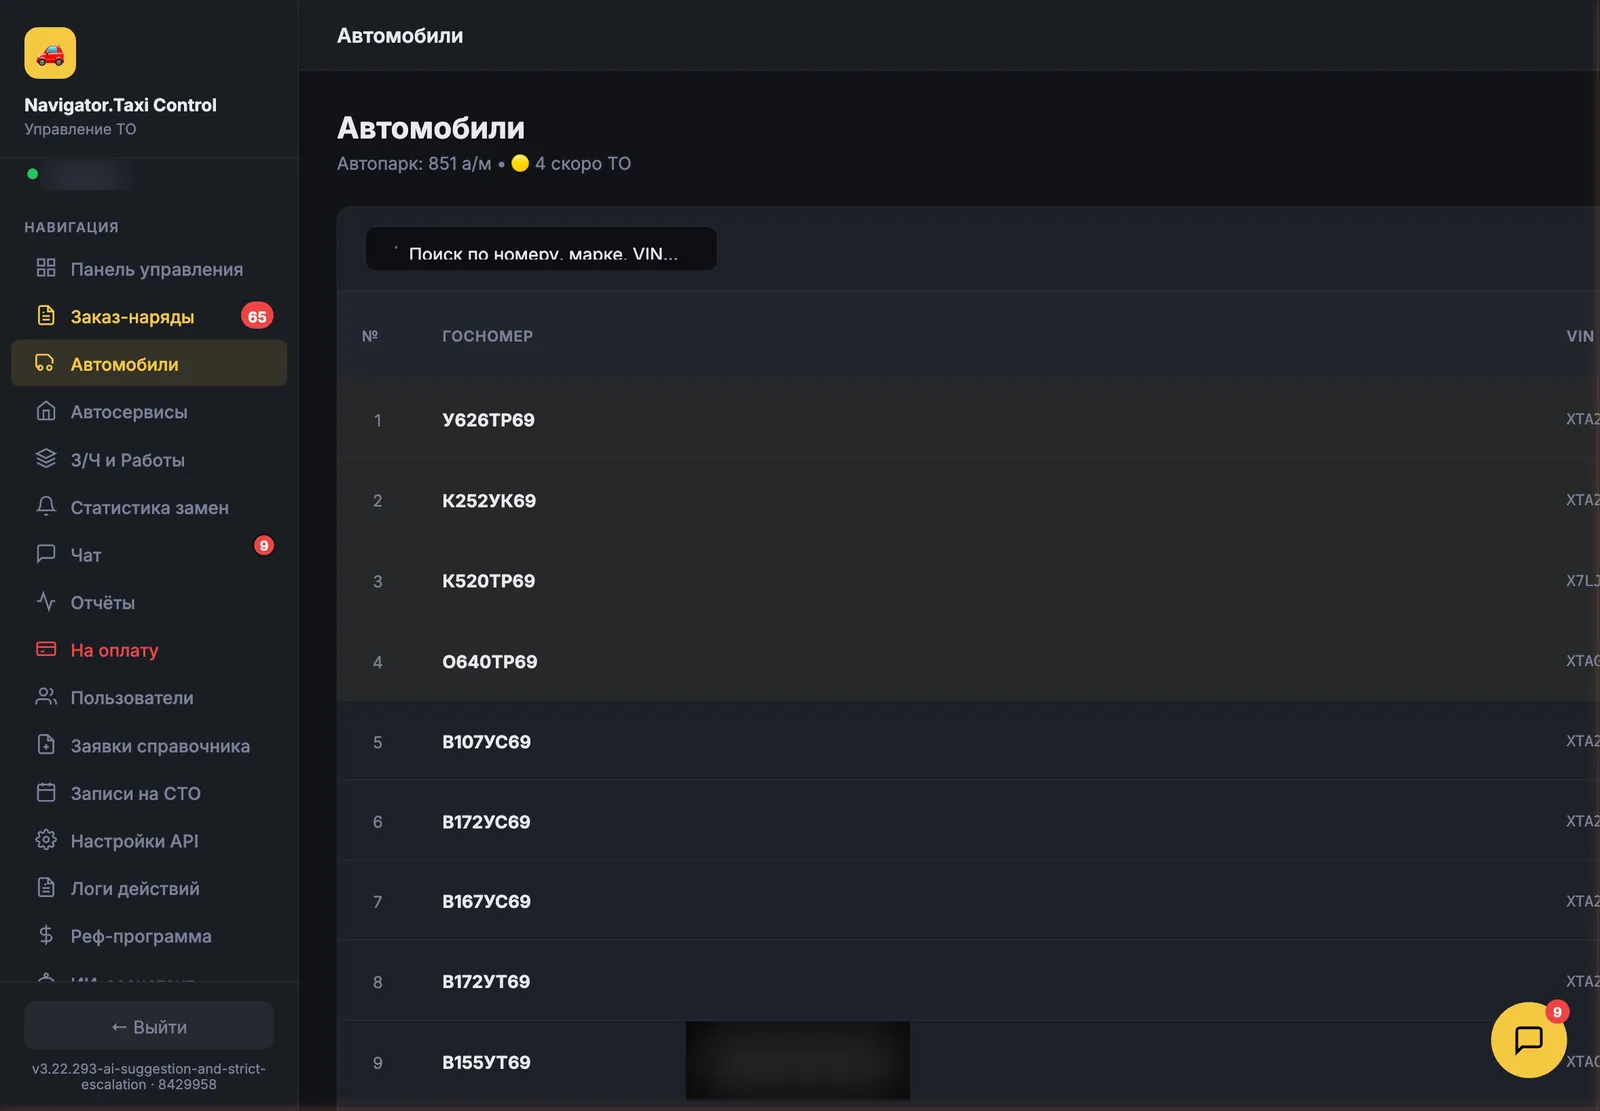Select plate В172УС69
This screenshot has height=1111, width=1600.
tap(487, 822)
